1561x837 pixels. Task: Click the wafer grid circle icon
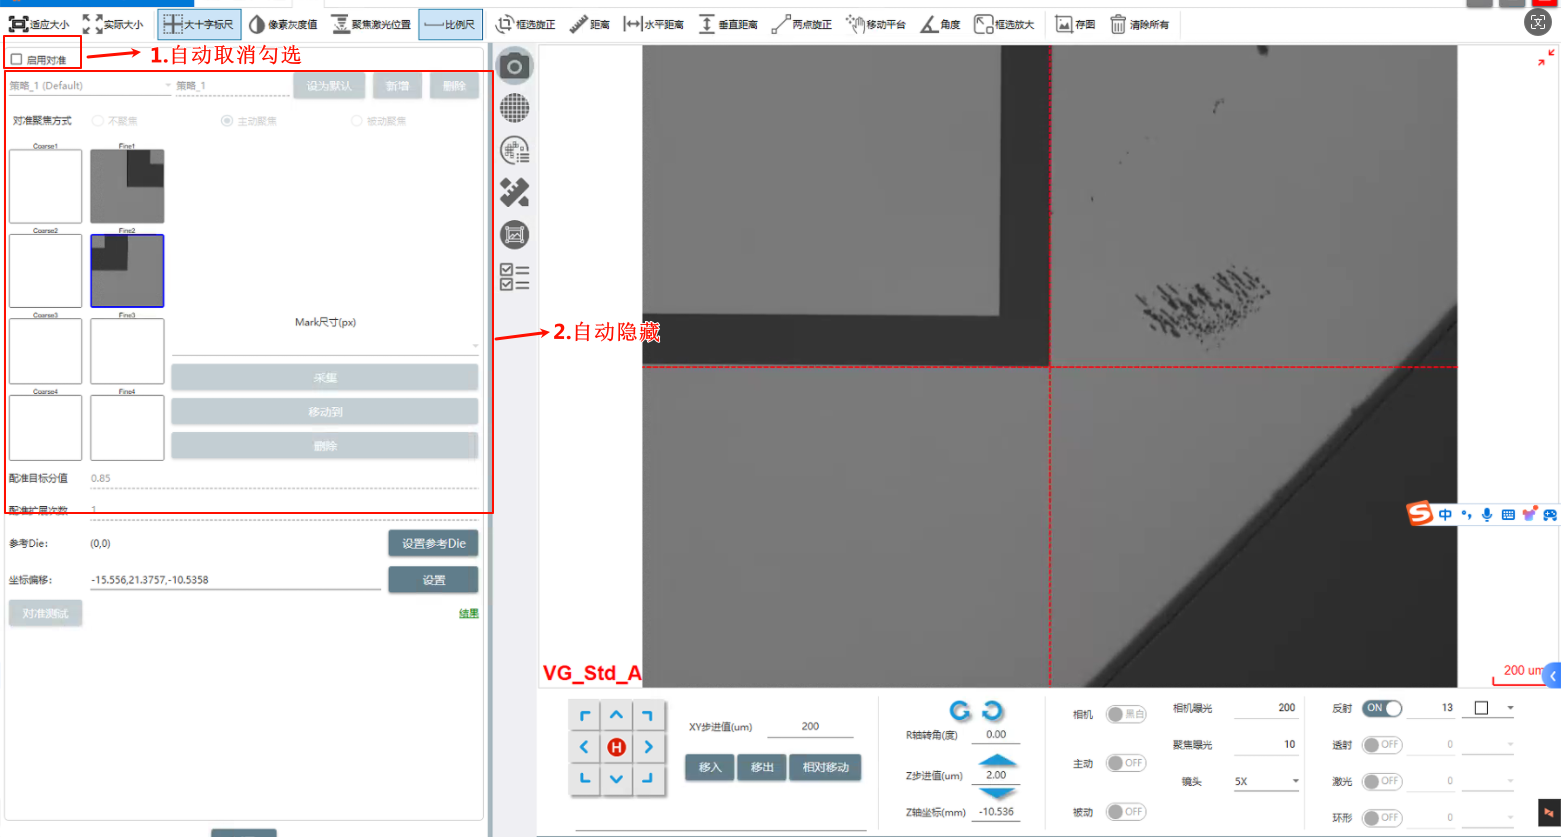coord(515,108)
